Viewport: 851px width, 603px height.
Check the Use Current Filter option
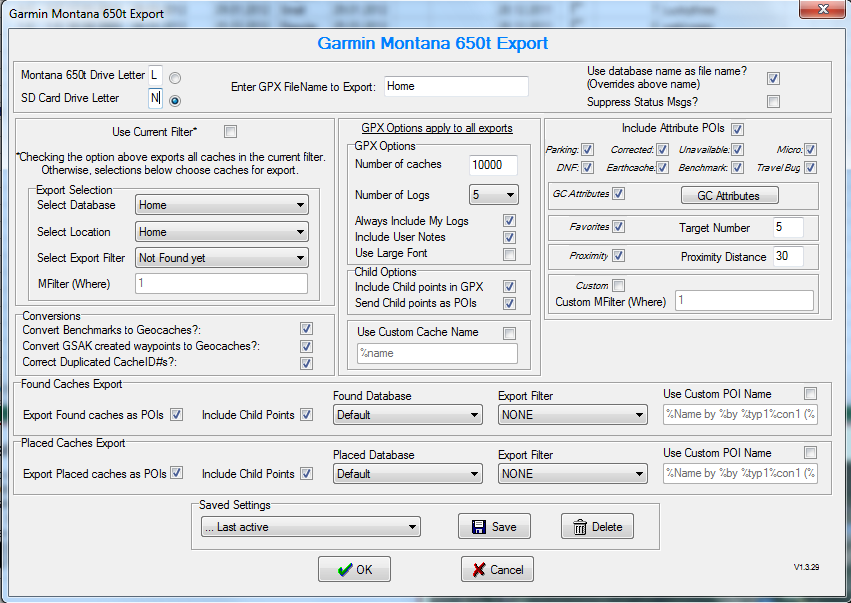(x=231, y=131)
